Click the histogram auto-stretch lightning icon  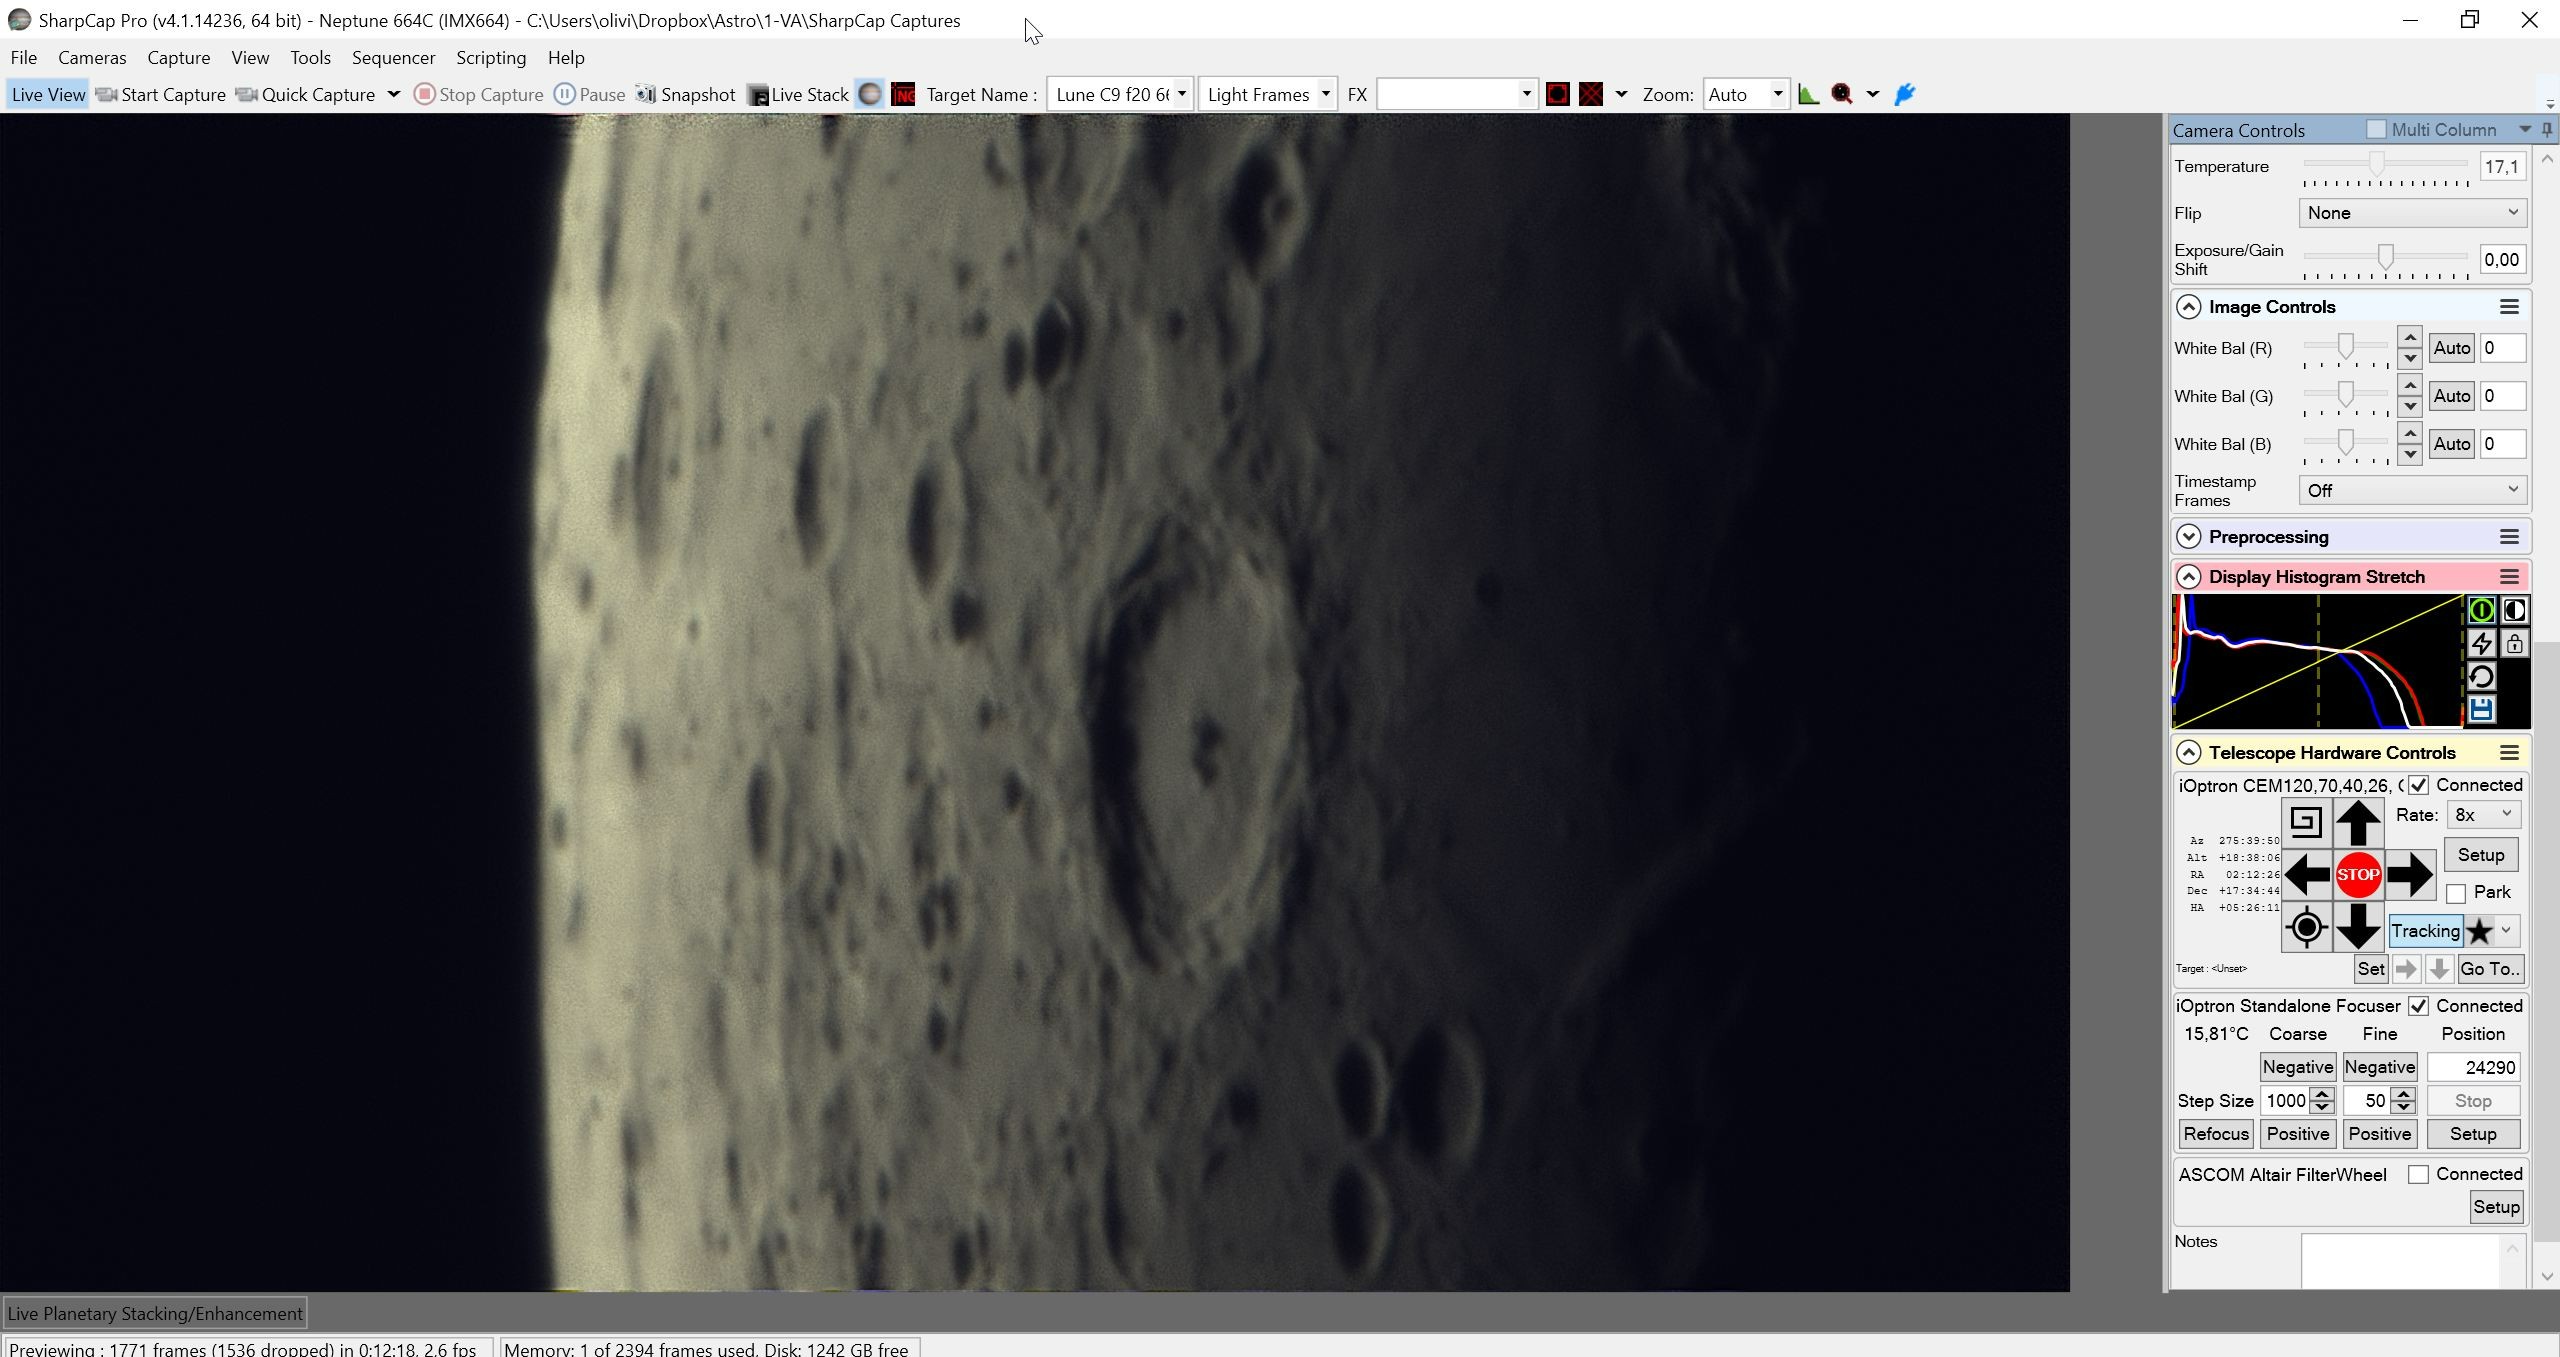[2481, 643]
